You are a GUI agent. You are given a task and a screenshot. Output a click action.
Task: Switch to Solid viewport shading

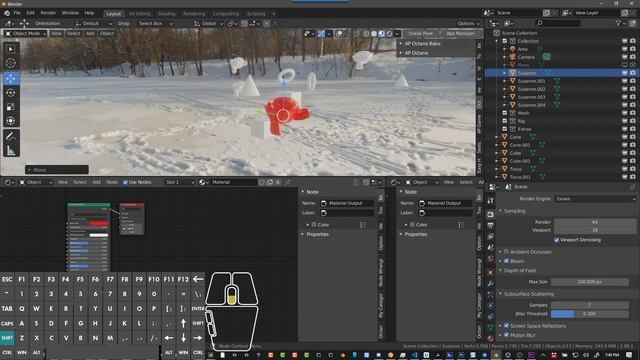coord(373,33)
